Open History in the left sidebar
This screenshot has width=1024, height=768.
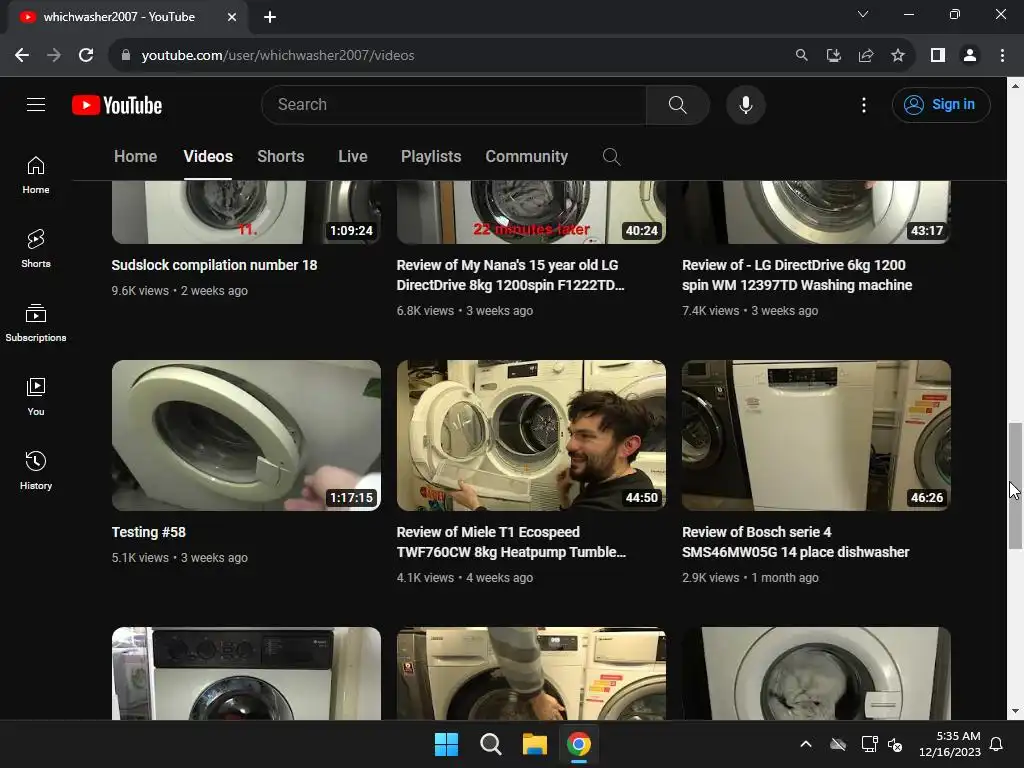[x=36, y=470]
